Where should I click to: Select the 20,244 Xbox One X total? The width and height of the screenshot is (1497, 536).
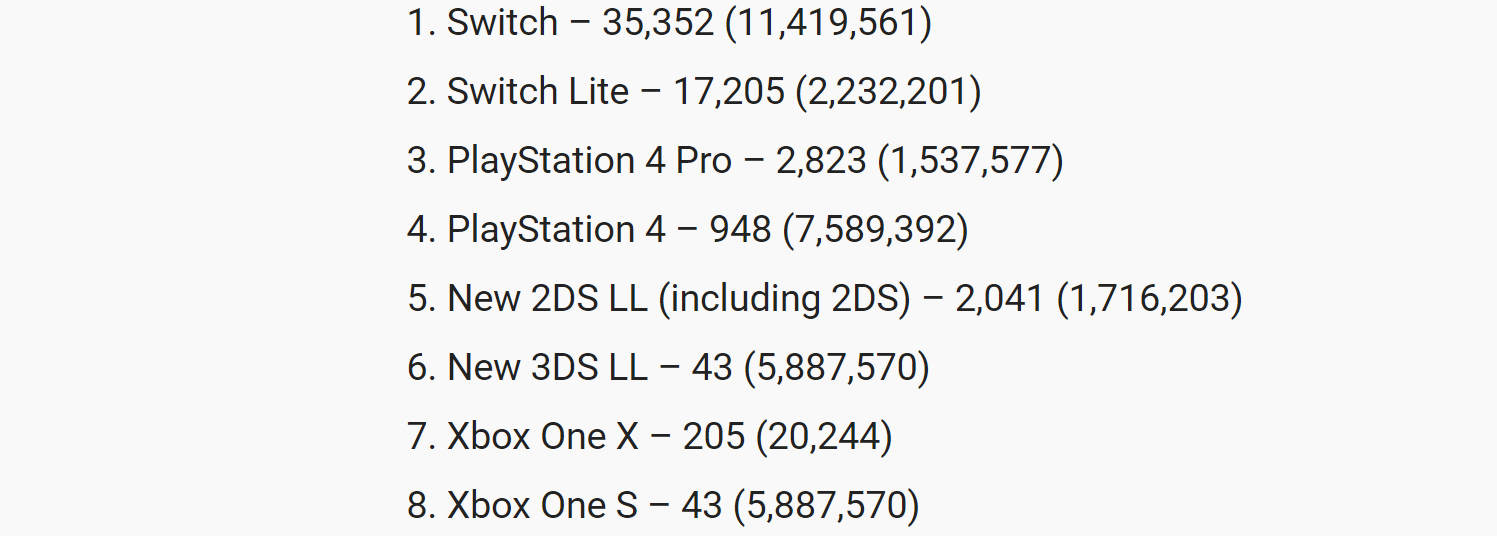pos(825,436)
